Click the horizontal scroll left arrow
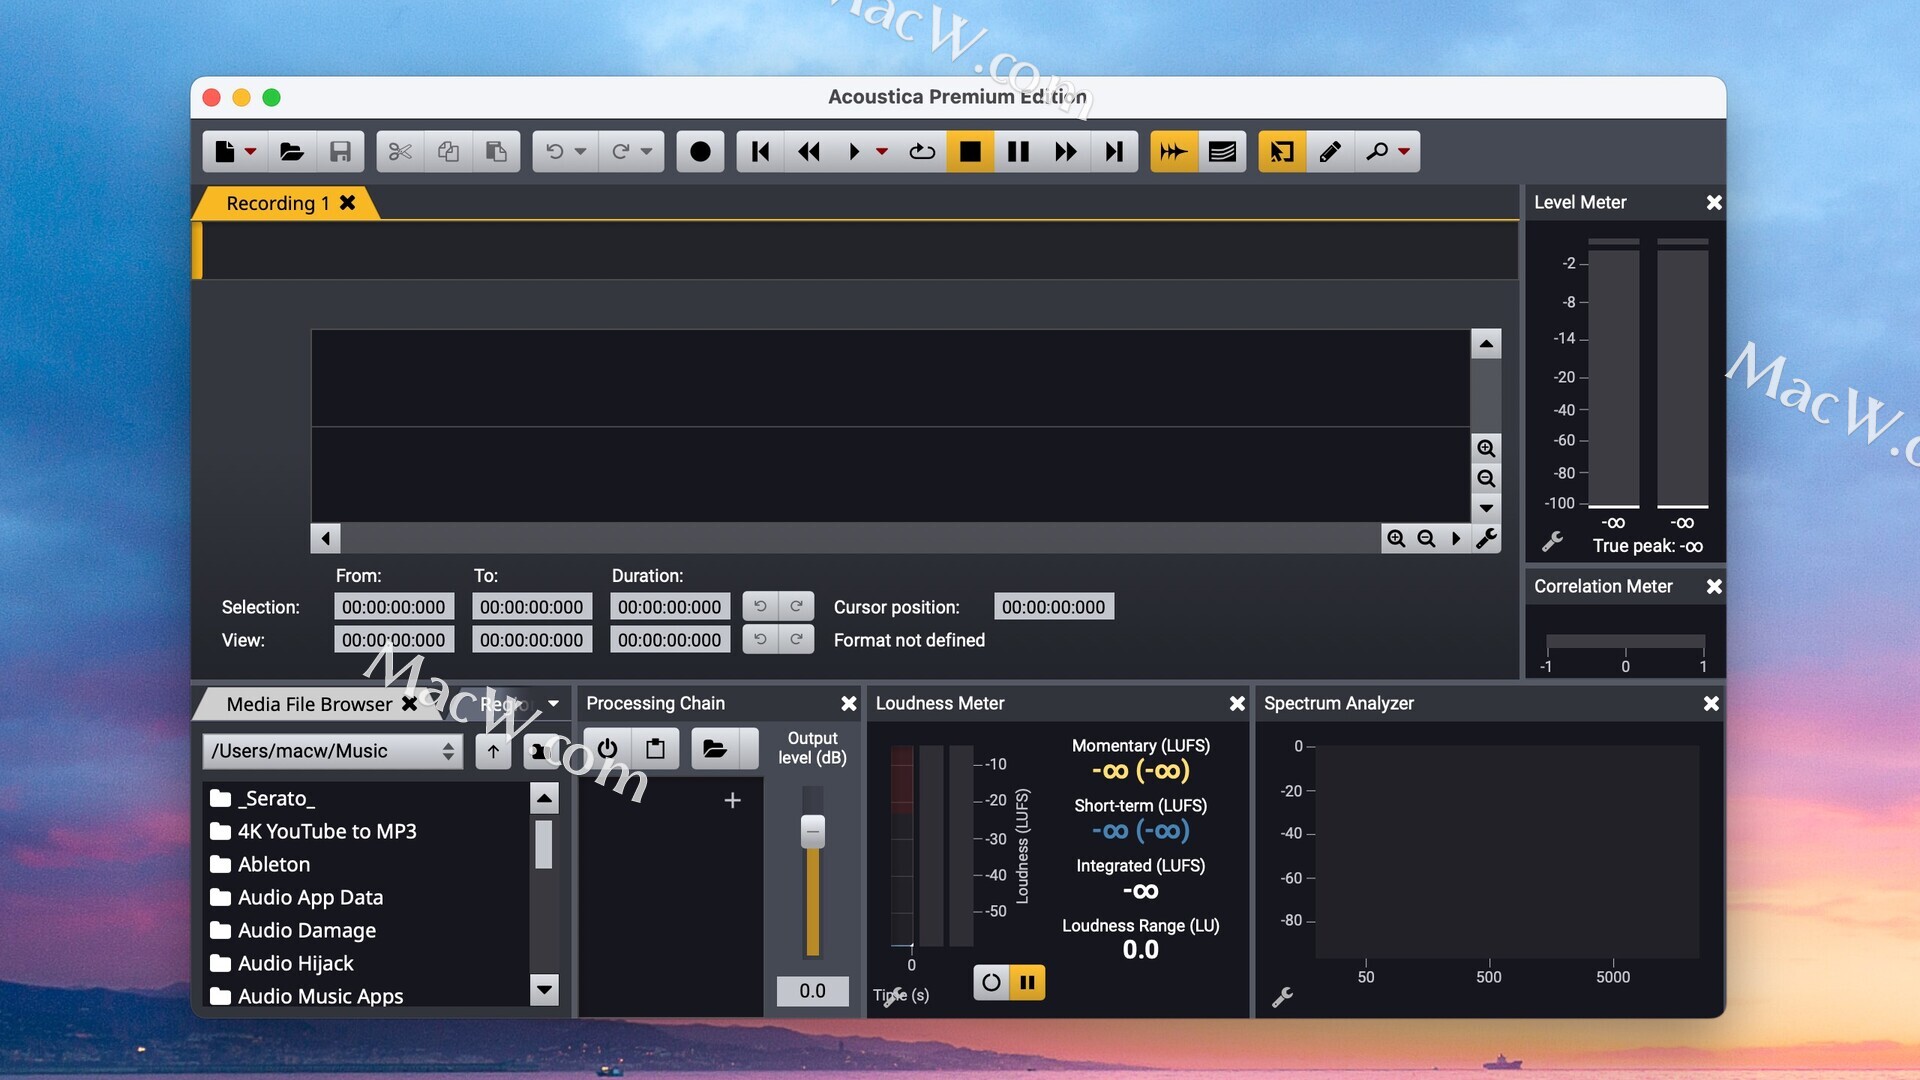This screenshot has width=1920, height=1080. pyautogui.click(x=326, y=538)
